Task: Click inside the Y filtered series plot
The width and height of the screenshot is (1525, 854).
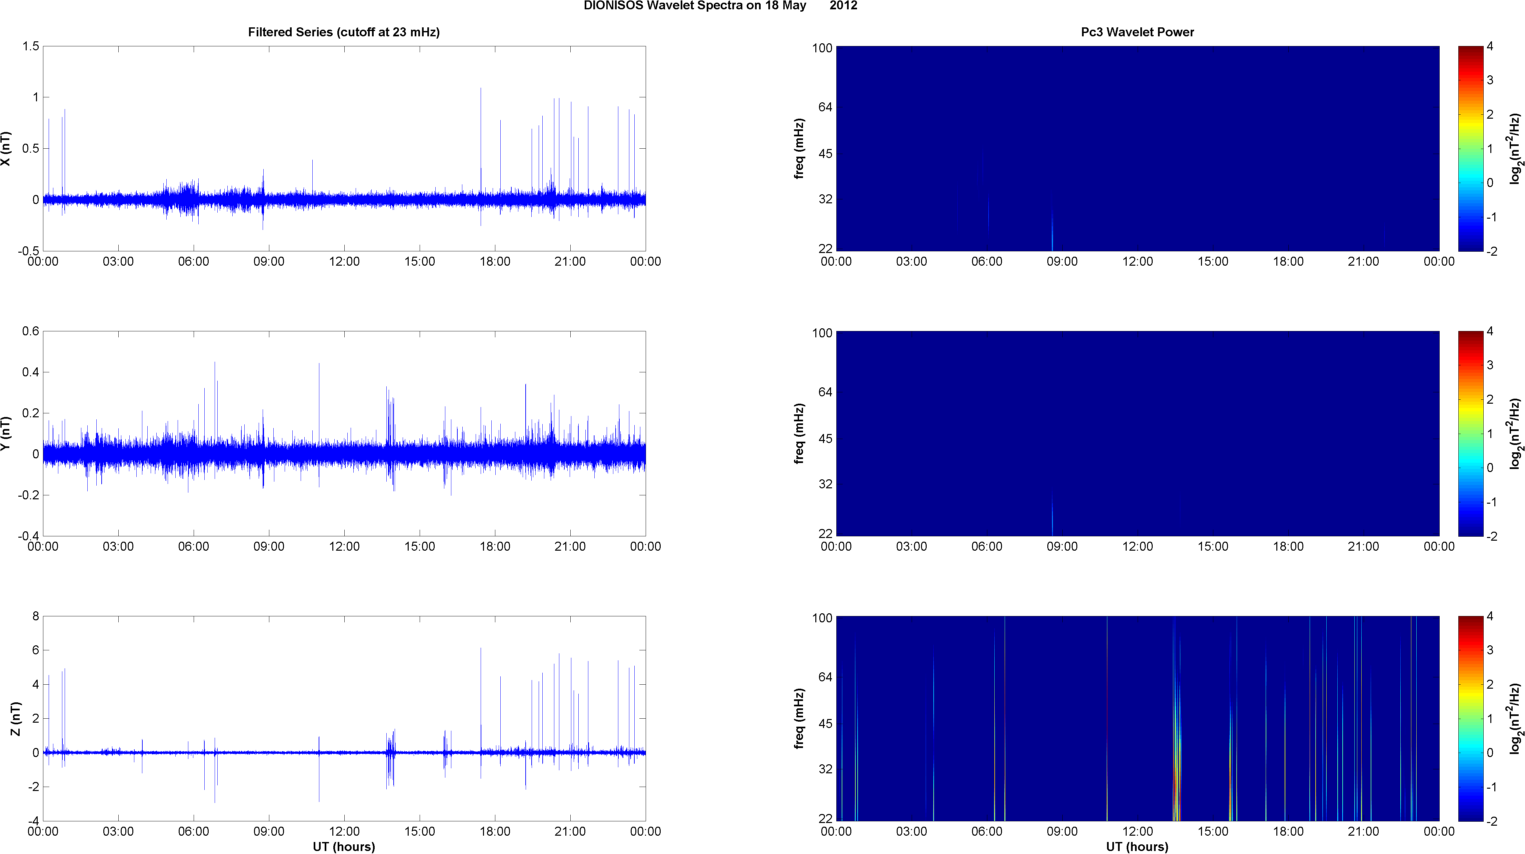Action: click(x=344, y=433)
